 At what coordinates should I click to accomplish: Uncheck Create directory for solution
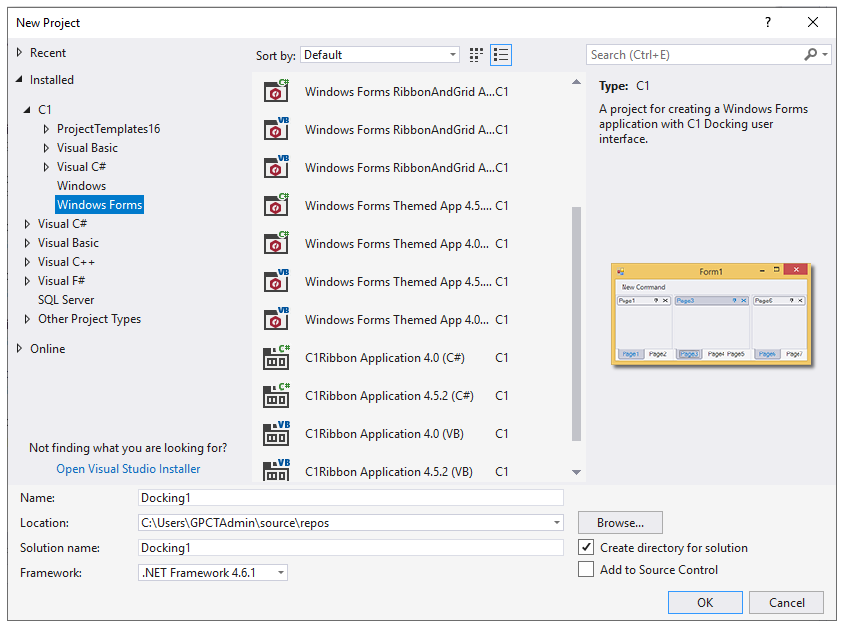(586, 547)
